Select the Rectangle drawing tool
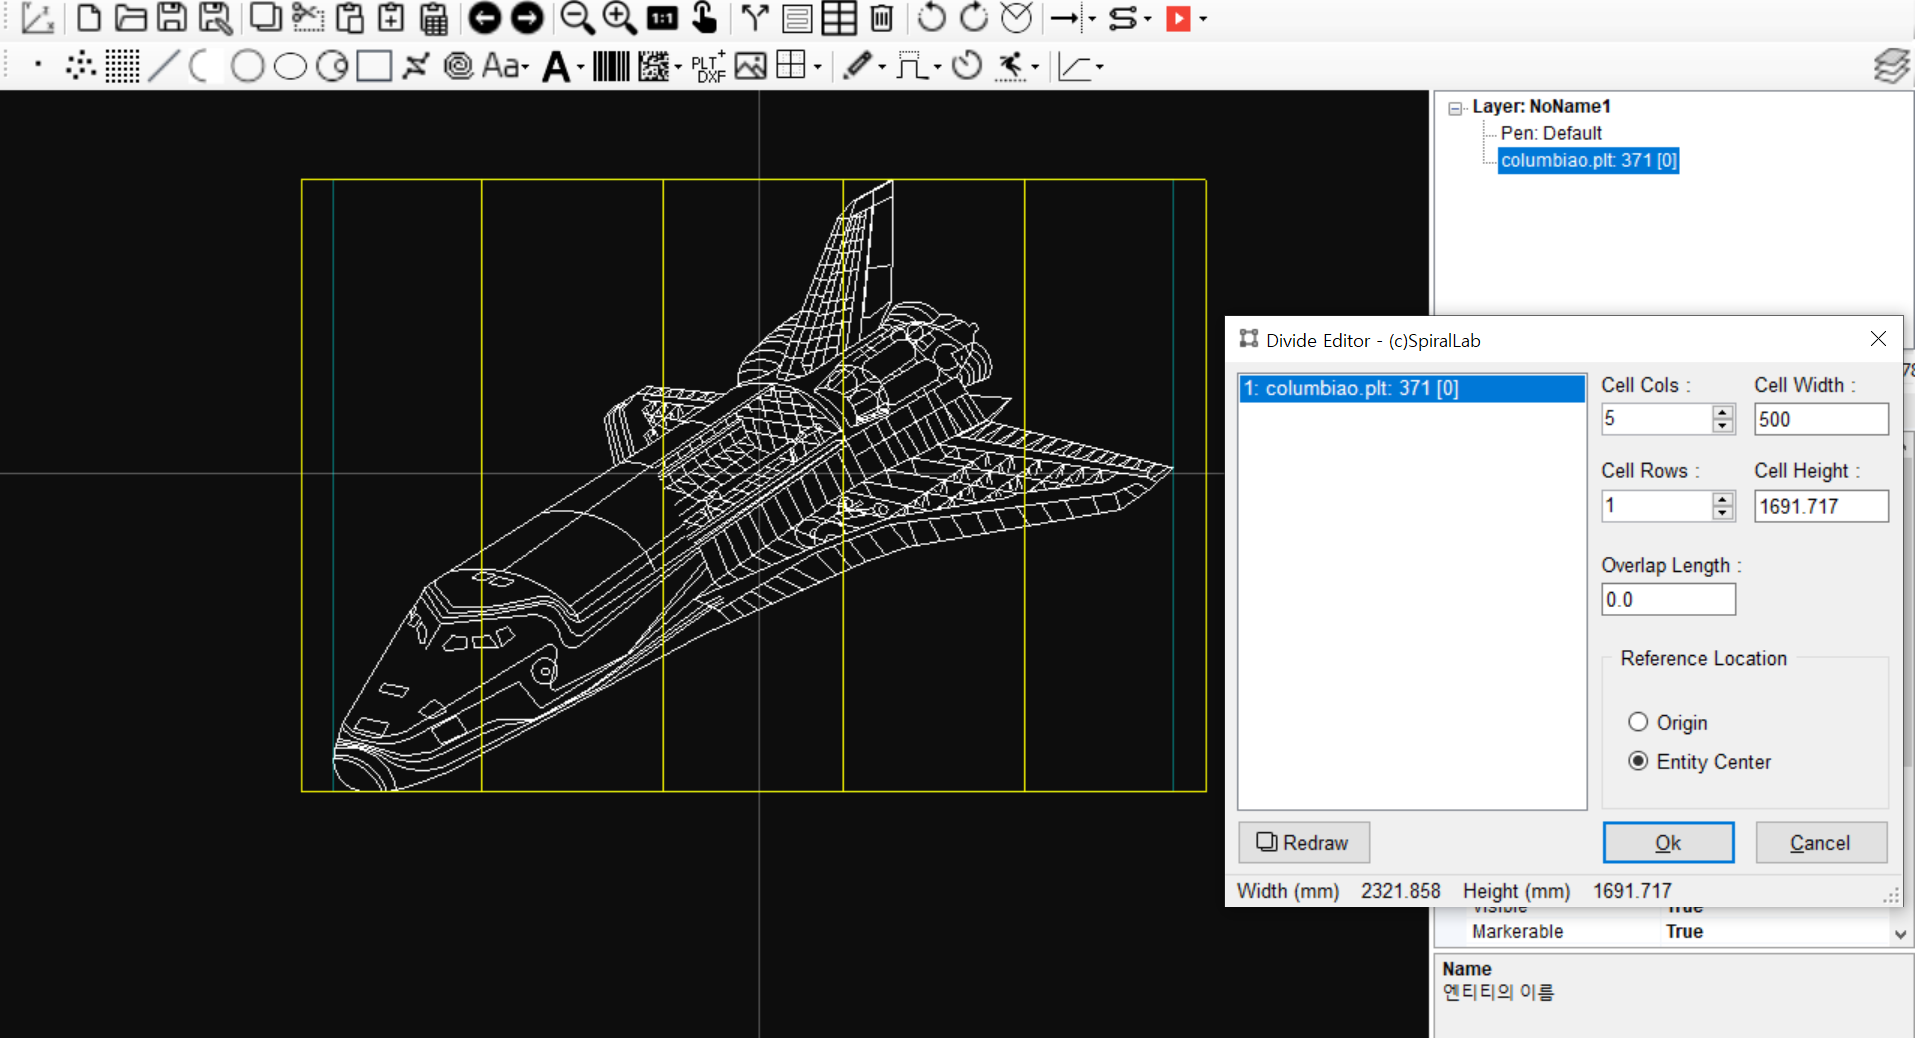The width and height of the screenshot is (1915, 1038). click(374, 66)
